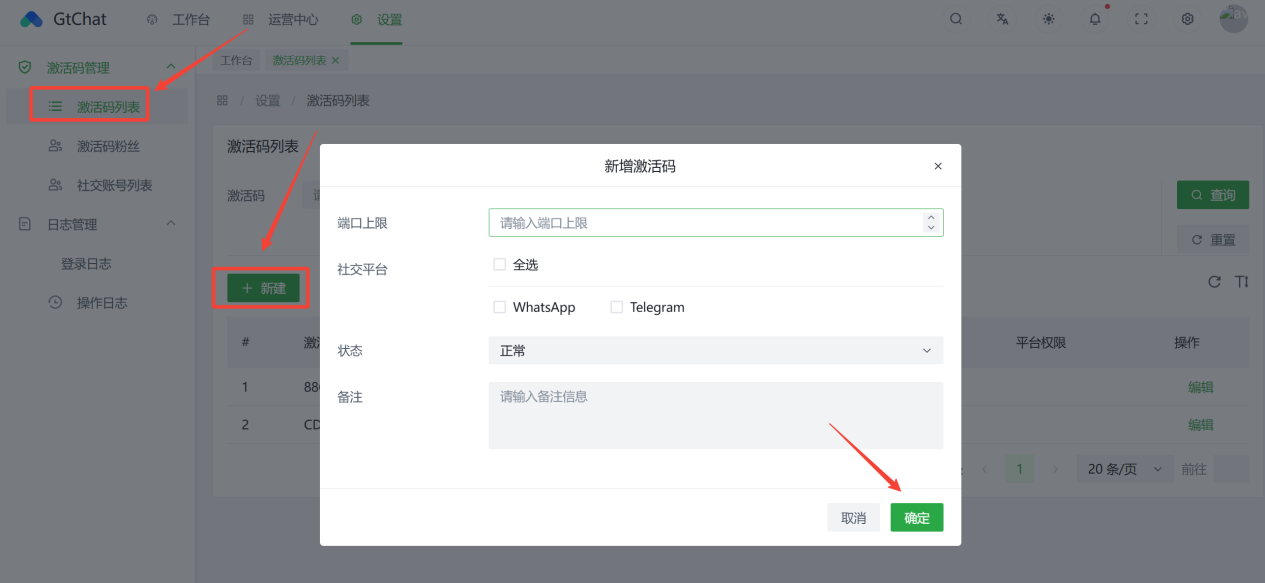The image size is (1265, 583).
Task: Tick the Telegram checkbox
Action: click(616, 307)
